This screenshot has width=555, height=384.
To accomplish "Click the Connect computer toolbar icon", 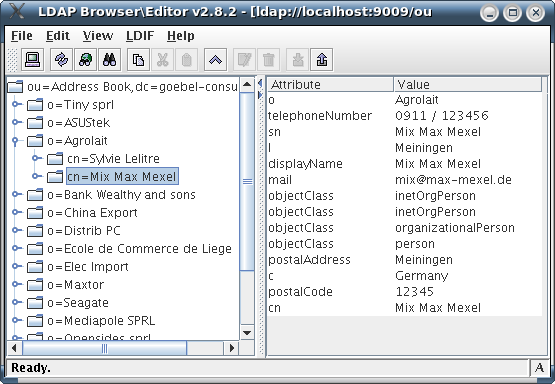I will 33,59.
